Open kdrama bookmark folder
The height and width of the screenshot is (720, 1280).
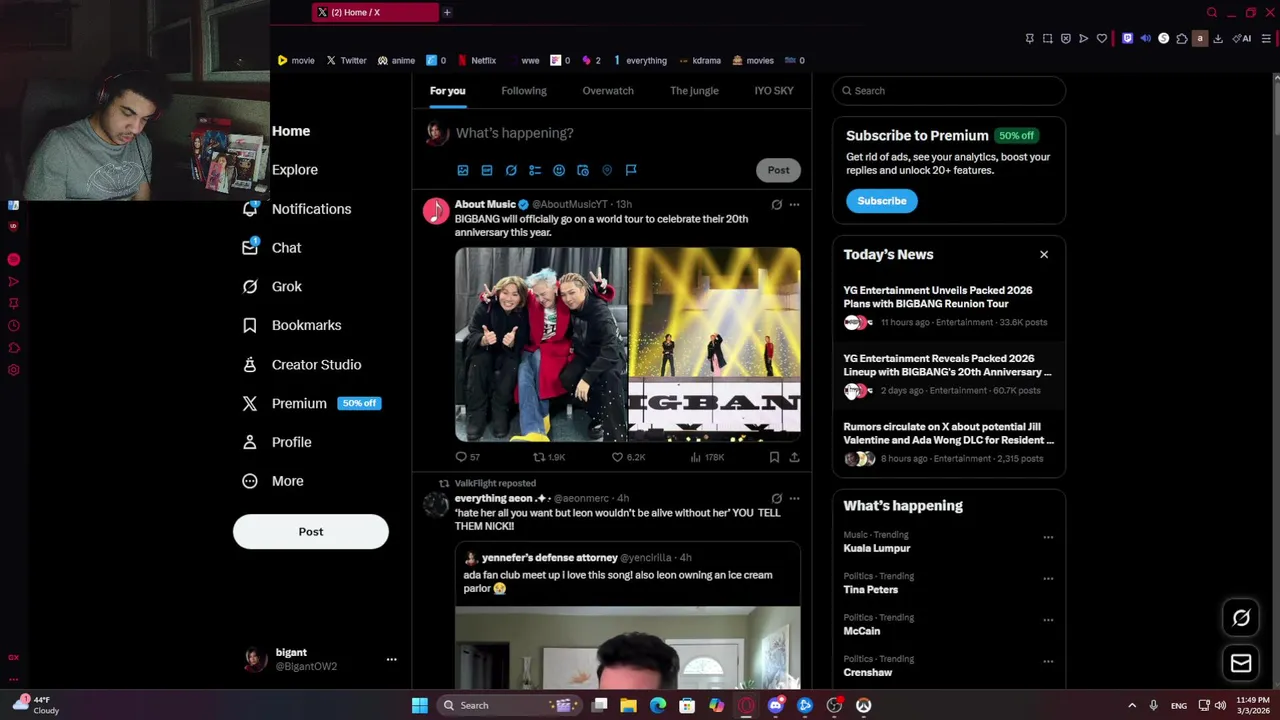click(x=699, y=60)
